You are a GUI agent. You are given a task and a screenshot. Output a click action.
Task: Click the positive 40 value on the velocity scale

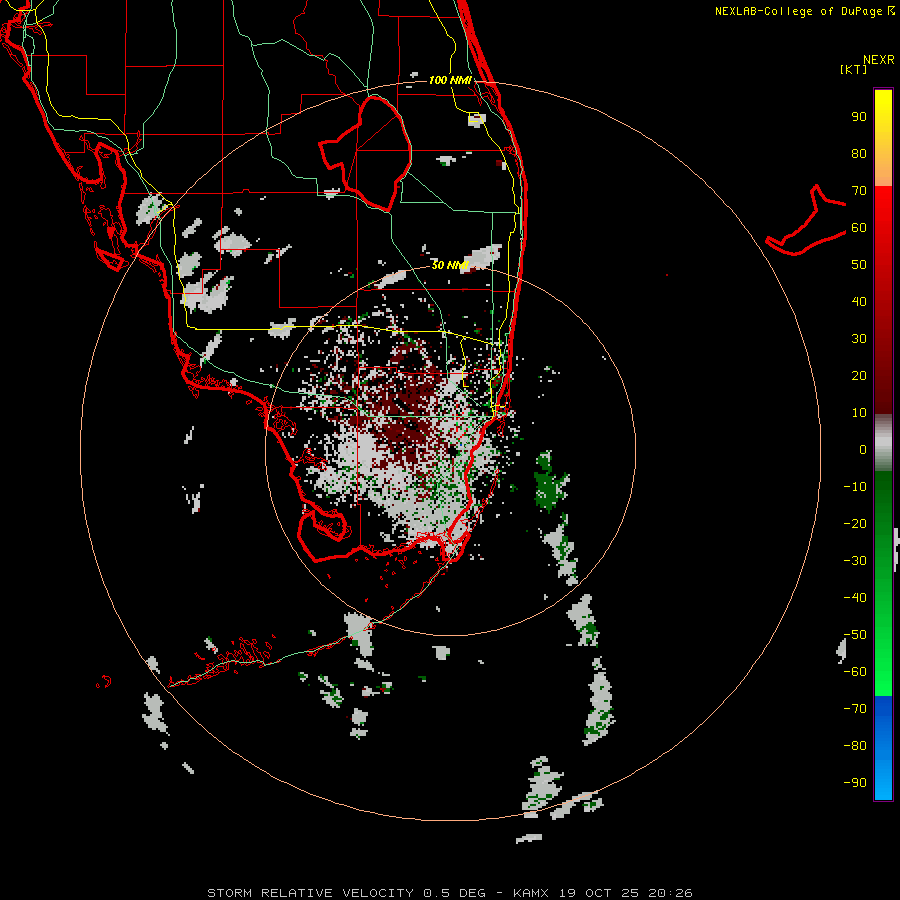pos(859,302)
